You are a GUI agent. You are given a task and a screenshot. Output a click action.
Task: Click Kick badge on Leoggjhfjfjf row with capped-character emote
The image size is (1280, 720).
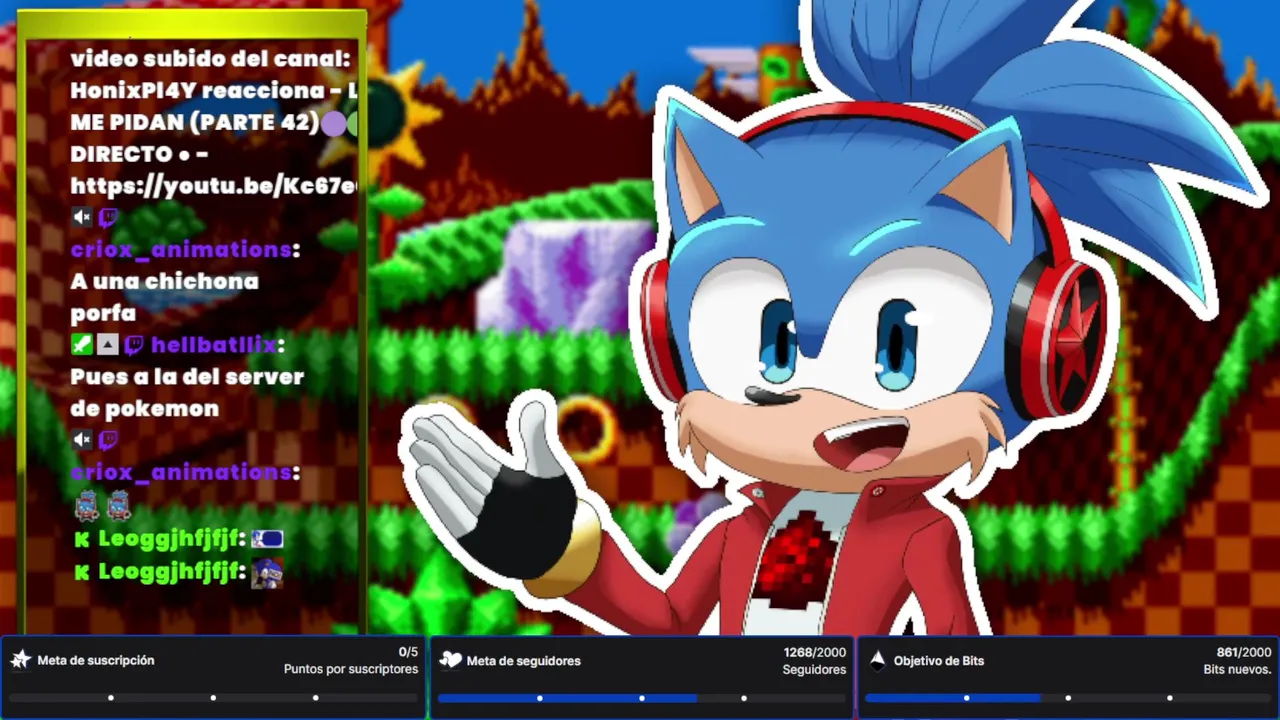point(82,572)
